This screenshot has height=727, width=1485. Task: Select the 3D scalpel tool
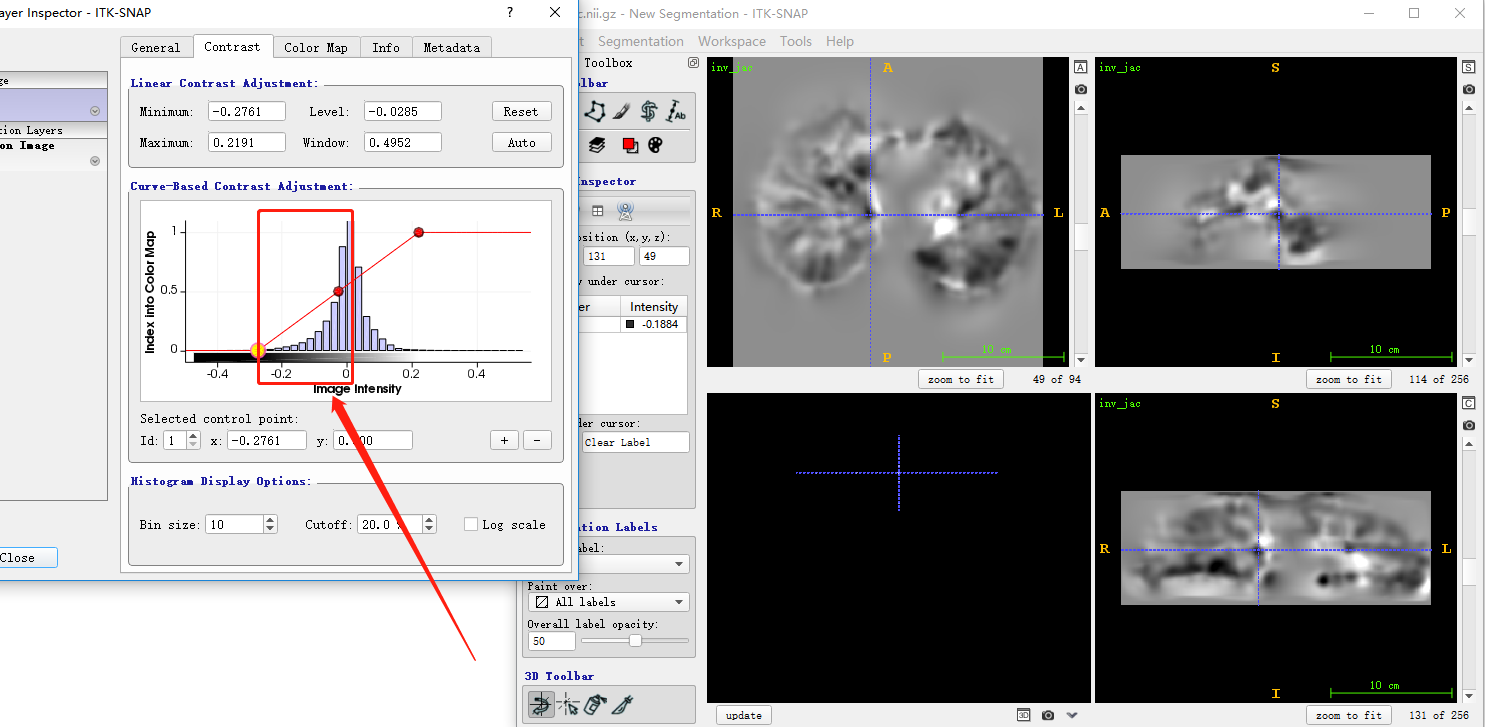point(622,705)
